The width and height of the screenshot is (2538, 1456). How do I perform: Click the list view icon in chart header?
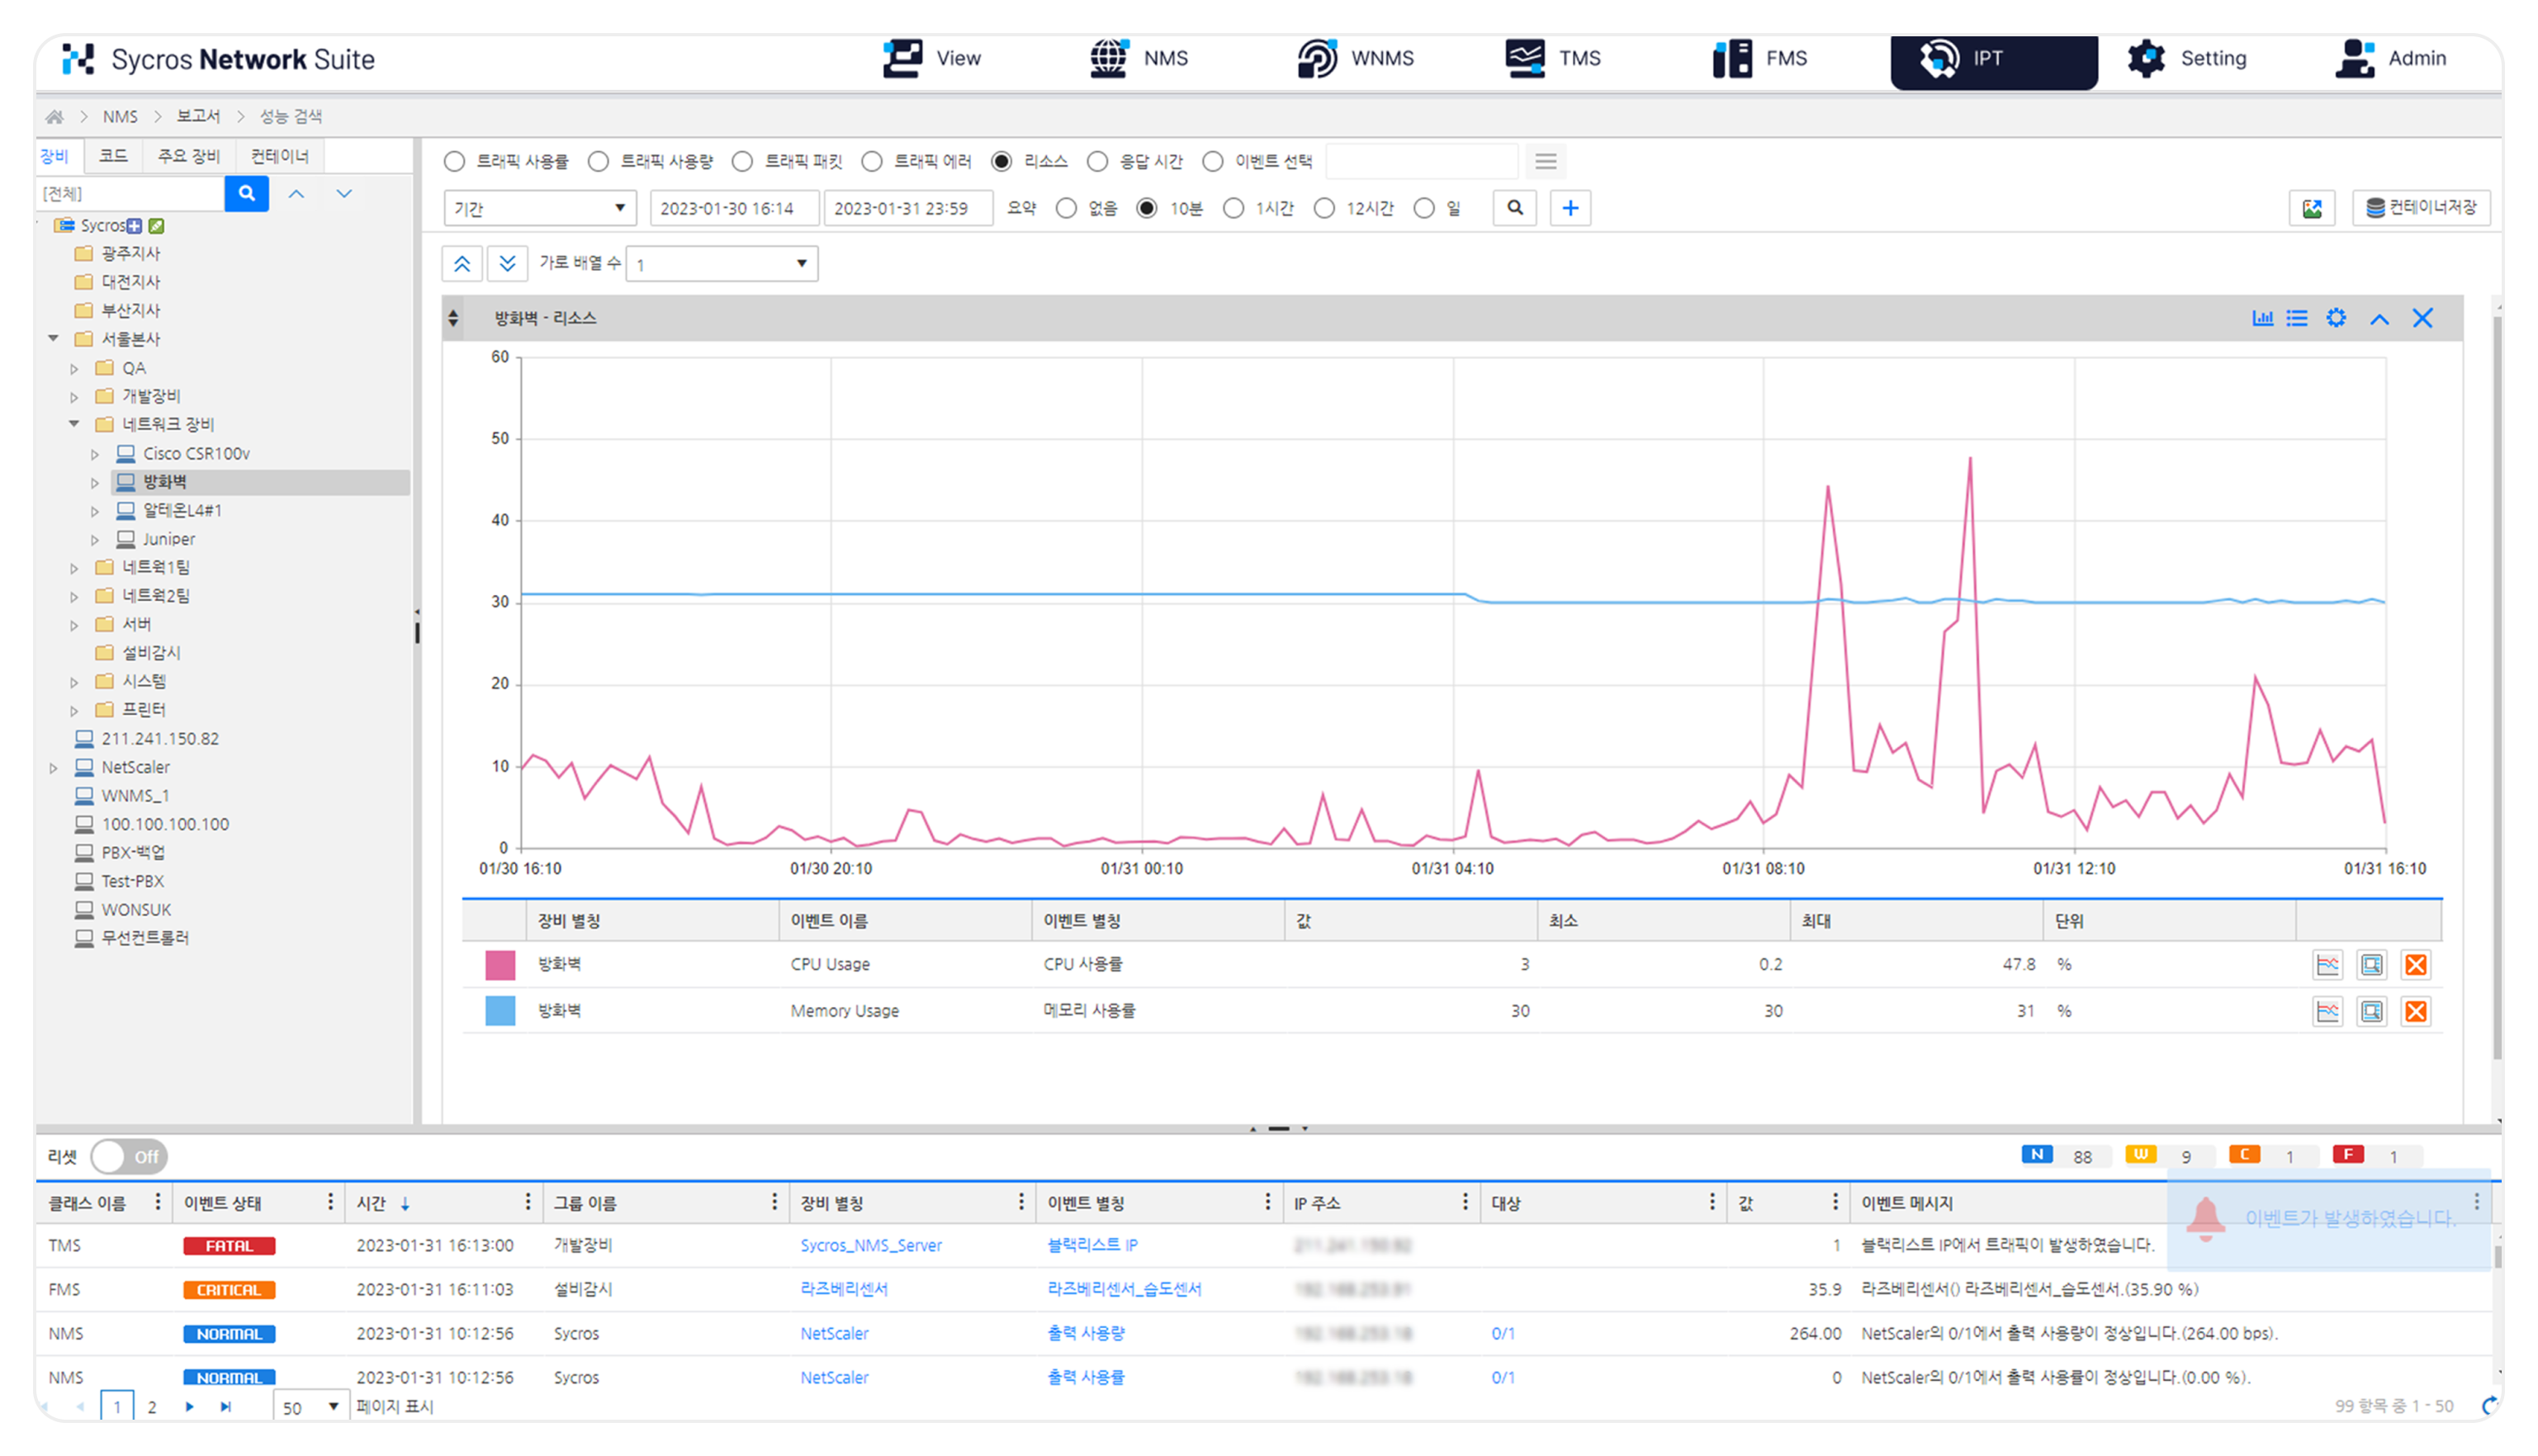2297,318
